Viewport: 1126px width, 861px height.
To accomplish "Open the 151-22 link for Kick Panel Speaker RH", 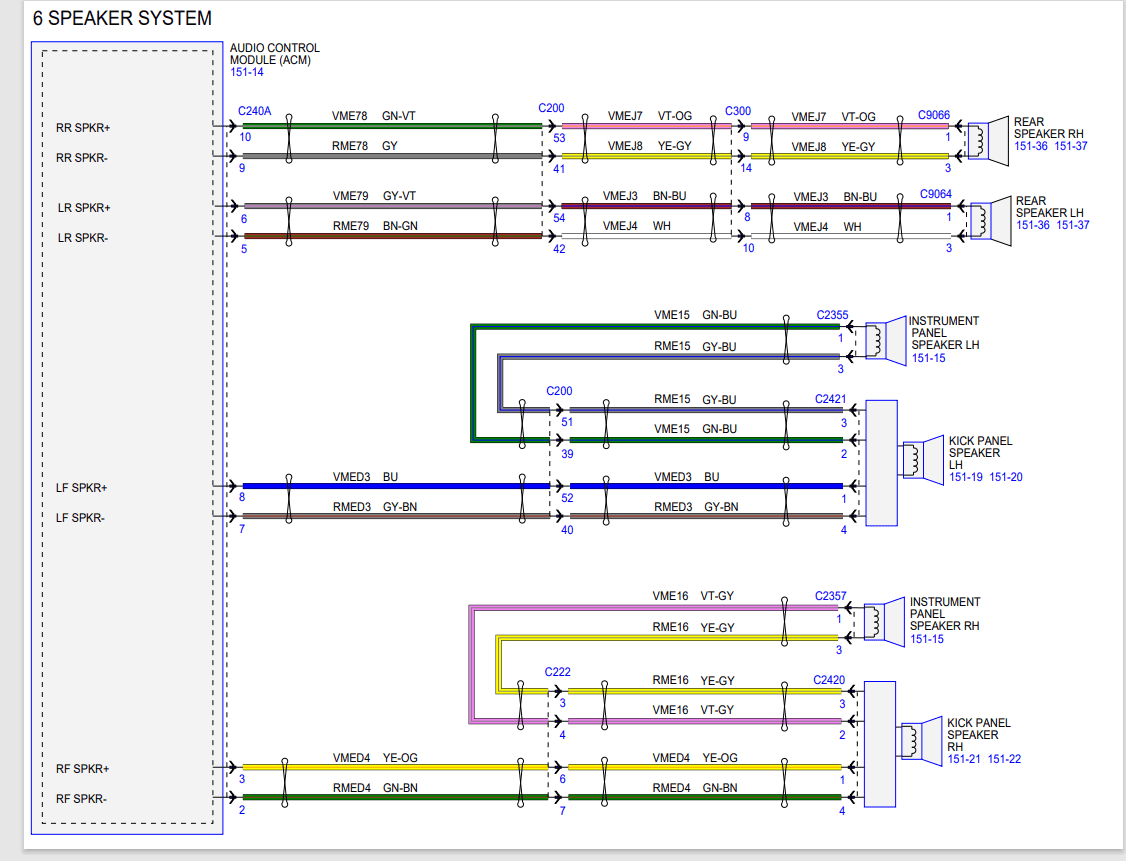I will pos(1004,758).
